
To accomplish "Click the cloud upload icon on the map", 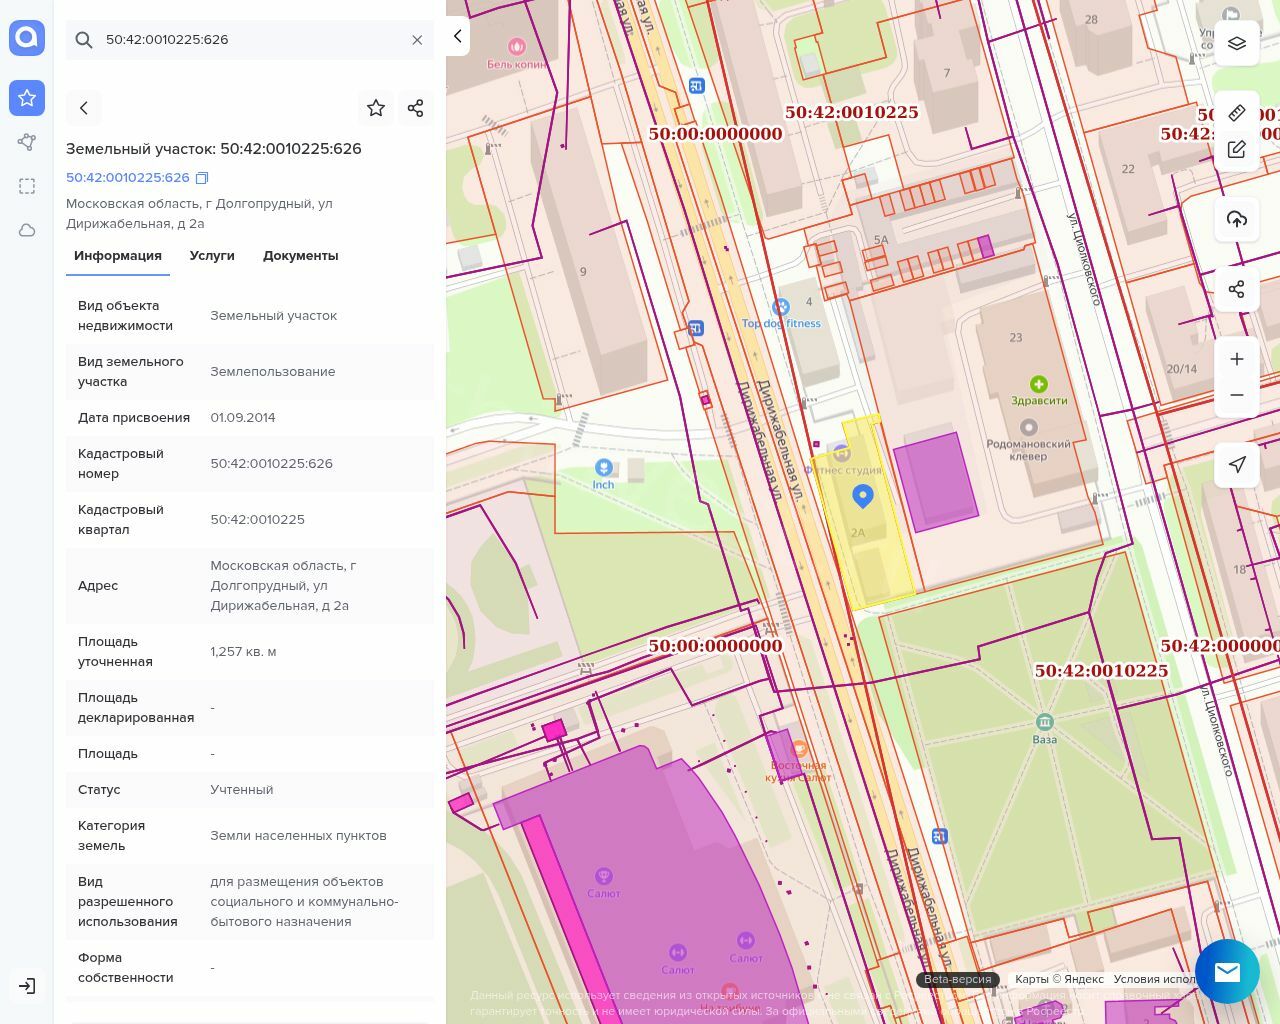I will 1237,219.
